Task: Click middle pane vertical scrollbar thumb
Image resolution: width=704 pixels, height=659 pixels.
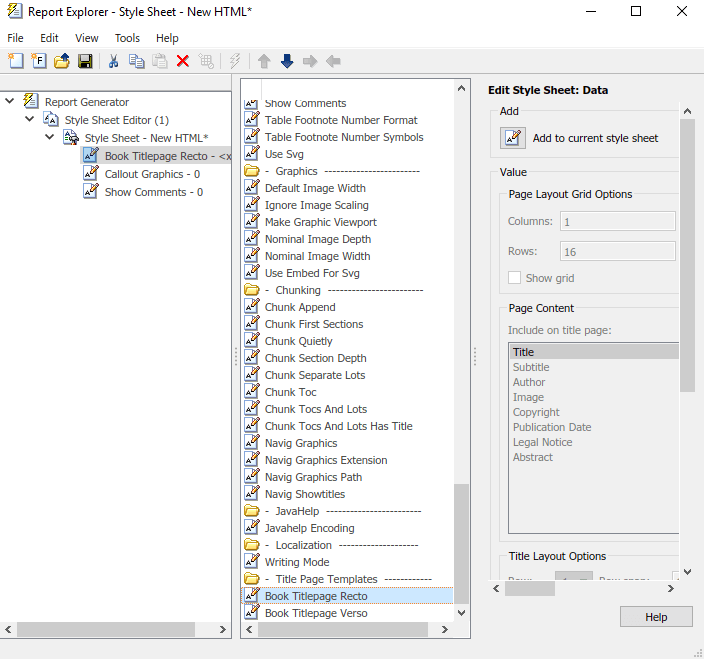Action: click(x=461, y=543)
